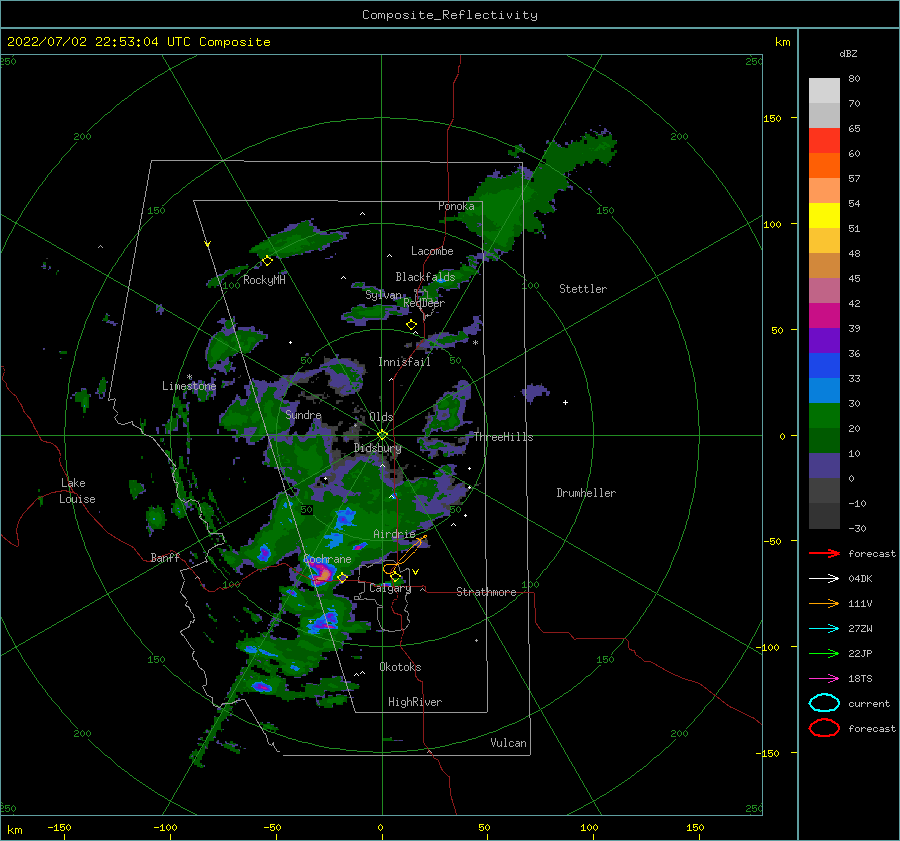Click the Olds city label
The width and height of the screenshot is (900, 841).
point(381,417)
